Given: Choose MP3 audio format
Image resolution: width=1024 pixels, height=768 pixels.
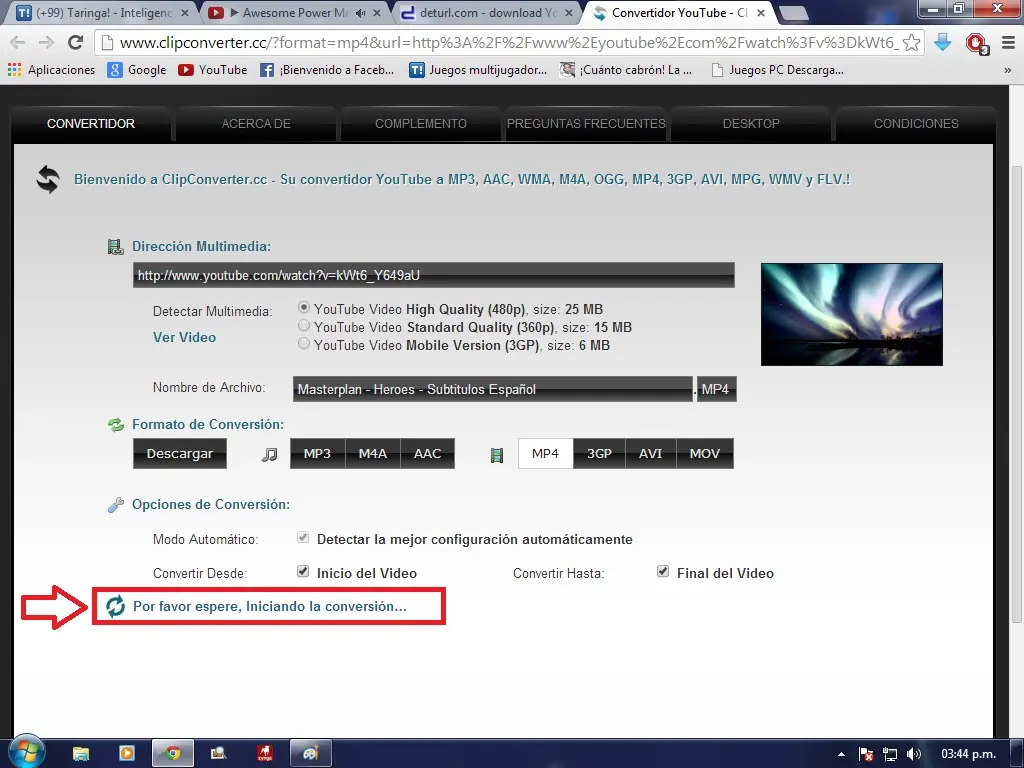Looking at the screenshot, I should point(317,453).
